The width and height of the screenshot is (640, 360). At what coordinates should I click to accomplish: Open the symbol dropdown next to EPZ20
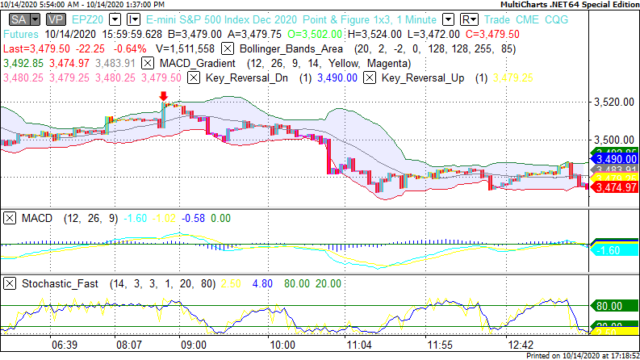coord(115,20)
